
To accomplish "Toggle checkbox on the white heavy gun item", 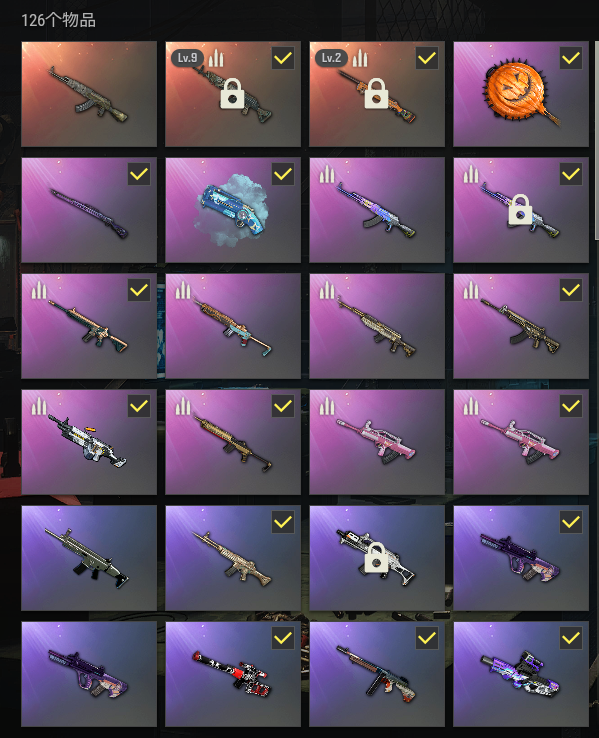I will pos(139,406).
